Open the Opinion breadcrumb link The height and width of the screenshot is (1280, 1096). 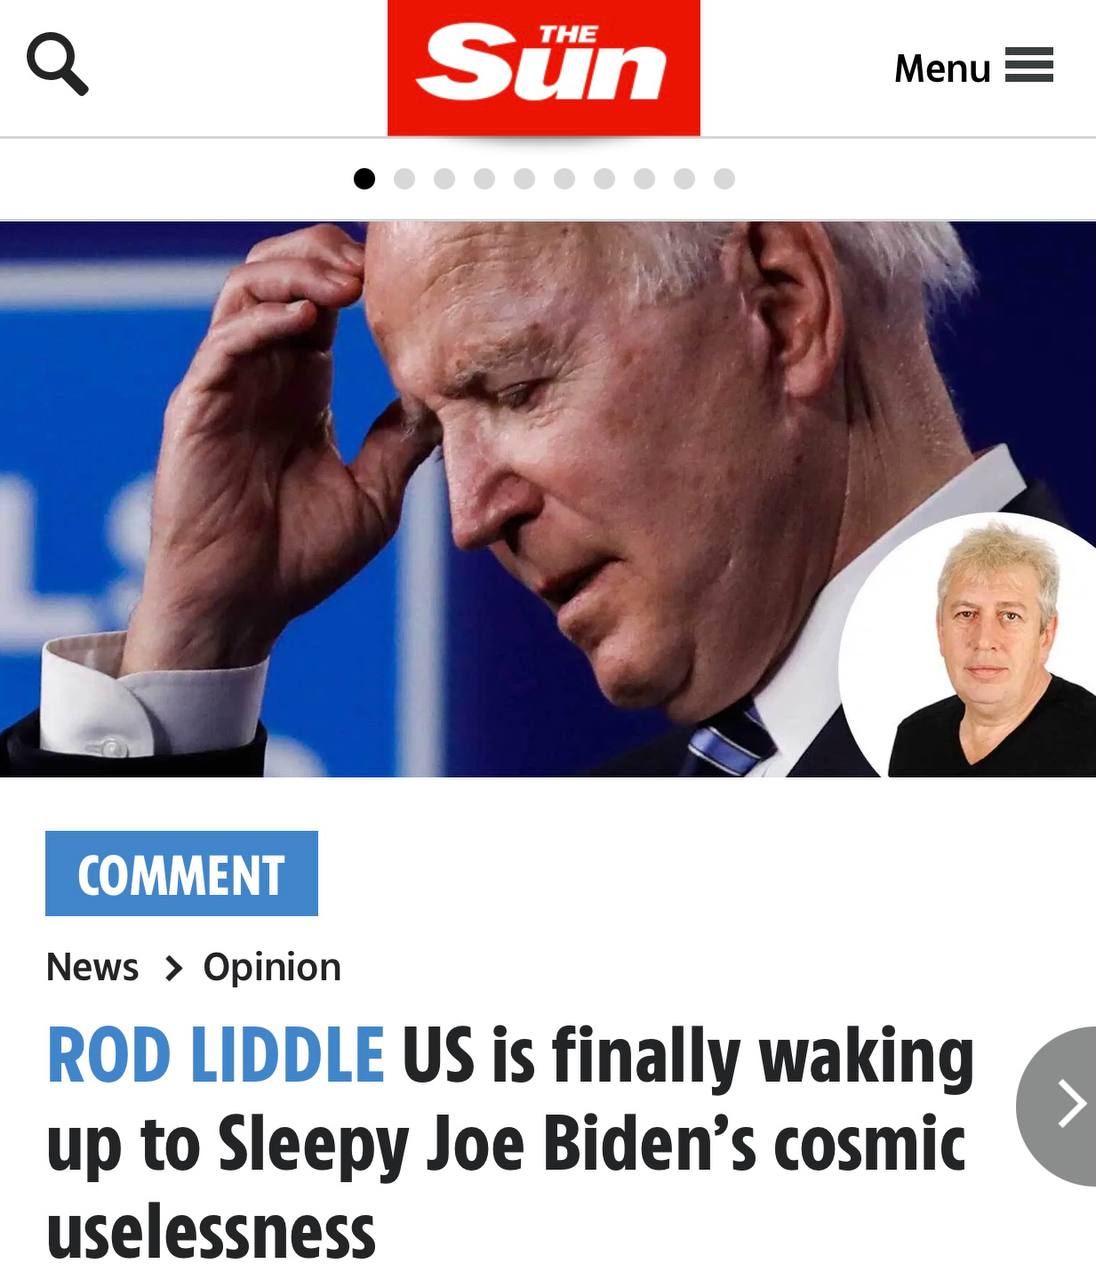pos(272,968)
